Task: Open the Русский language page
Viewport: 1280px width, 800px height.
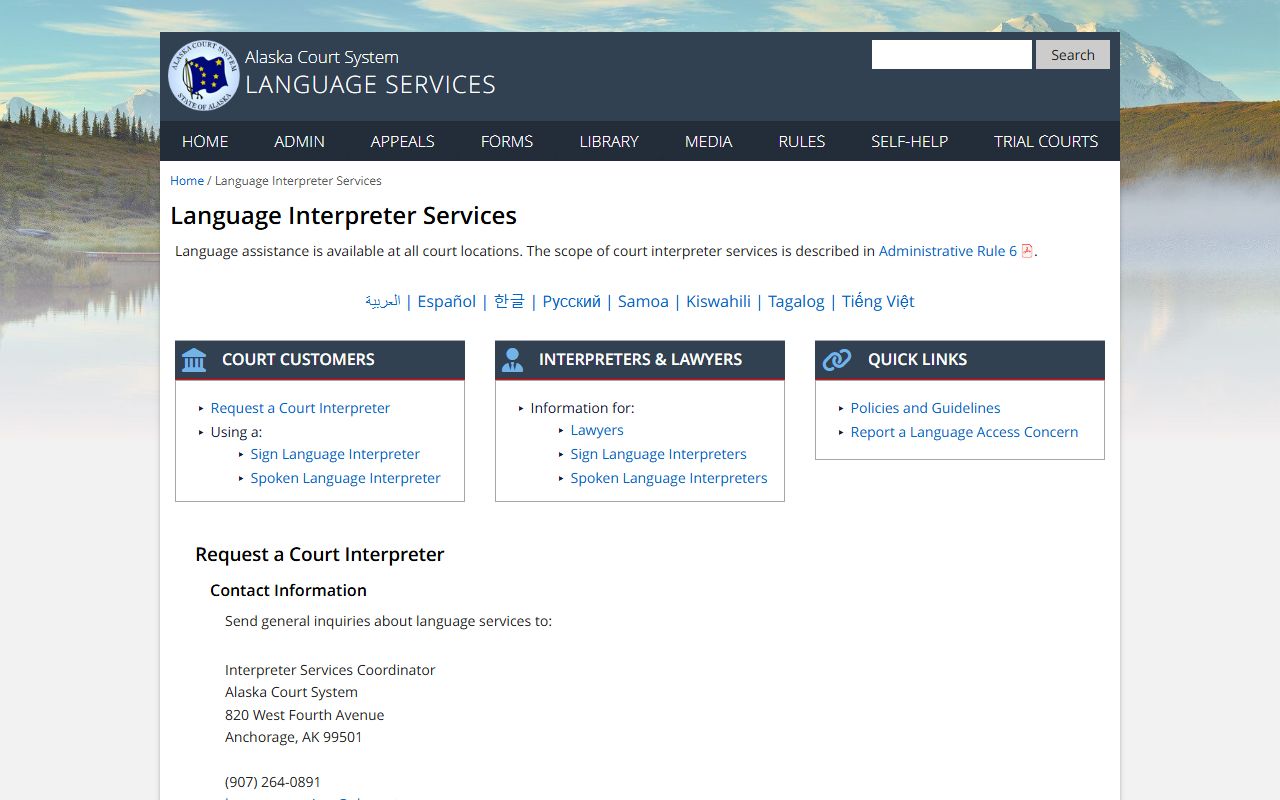Action: (x=572, y=301)
